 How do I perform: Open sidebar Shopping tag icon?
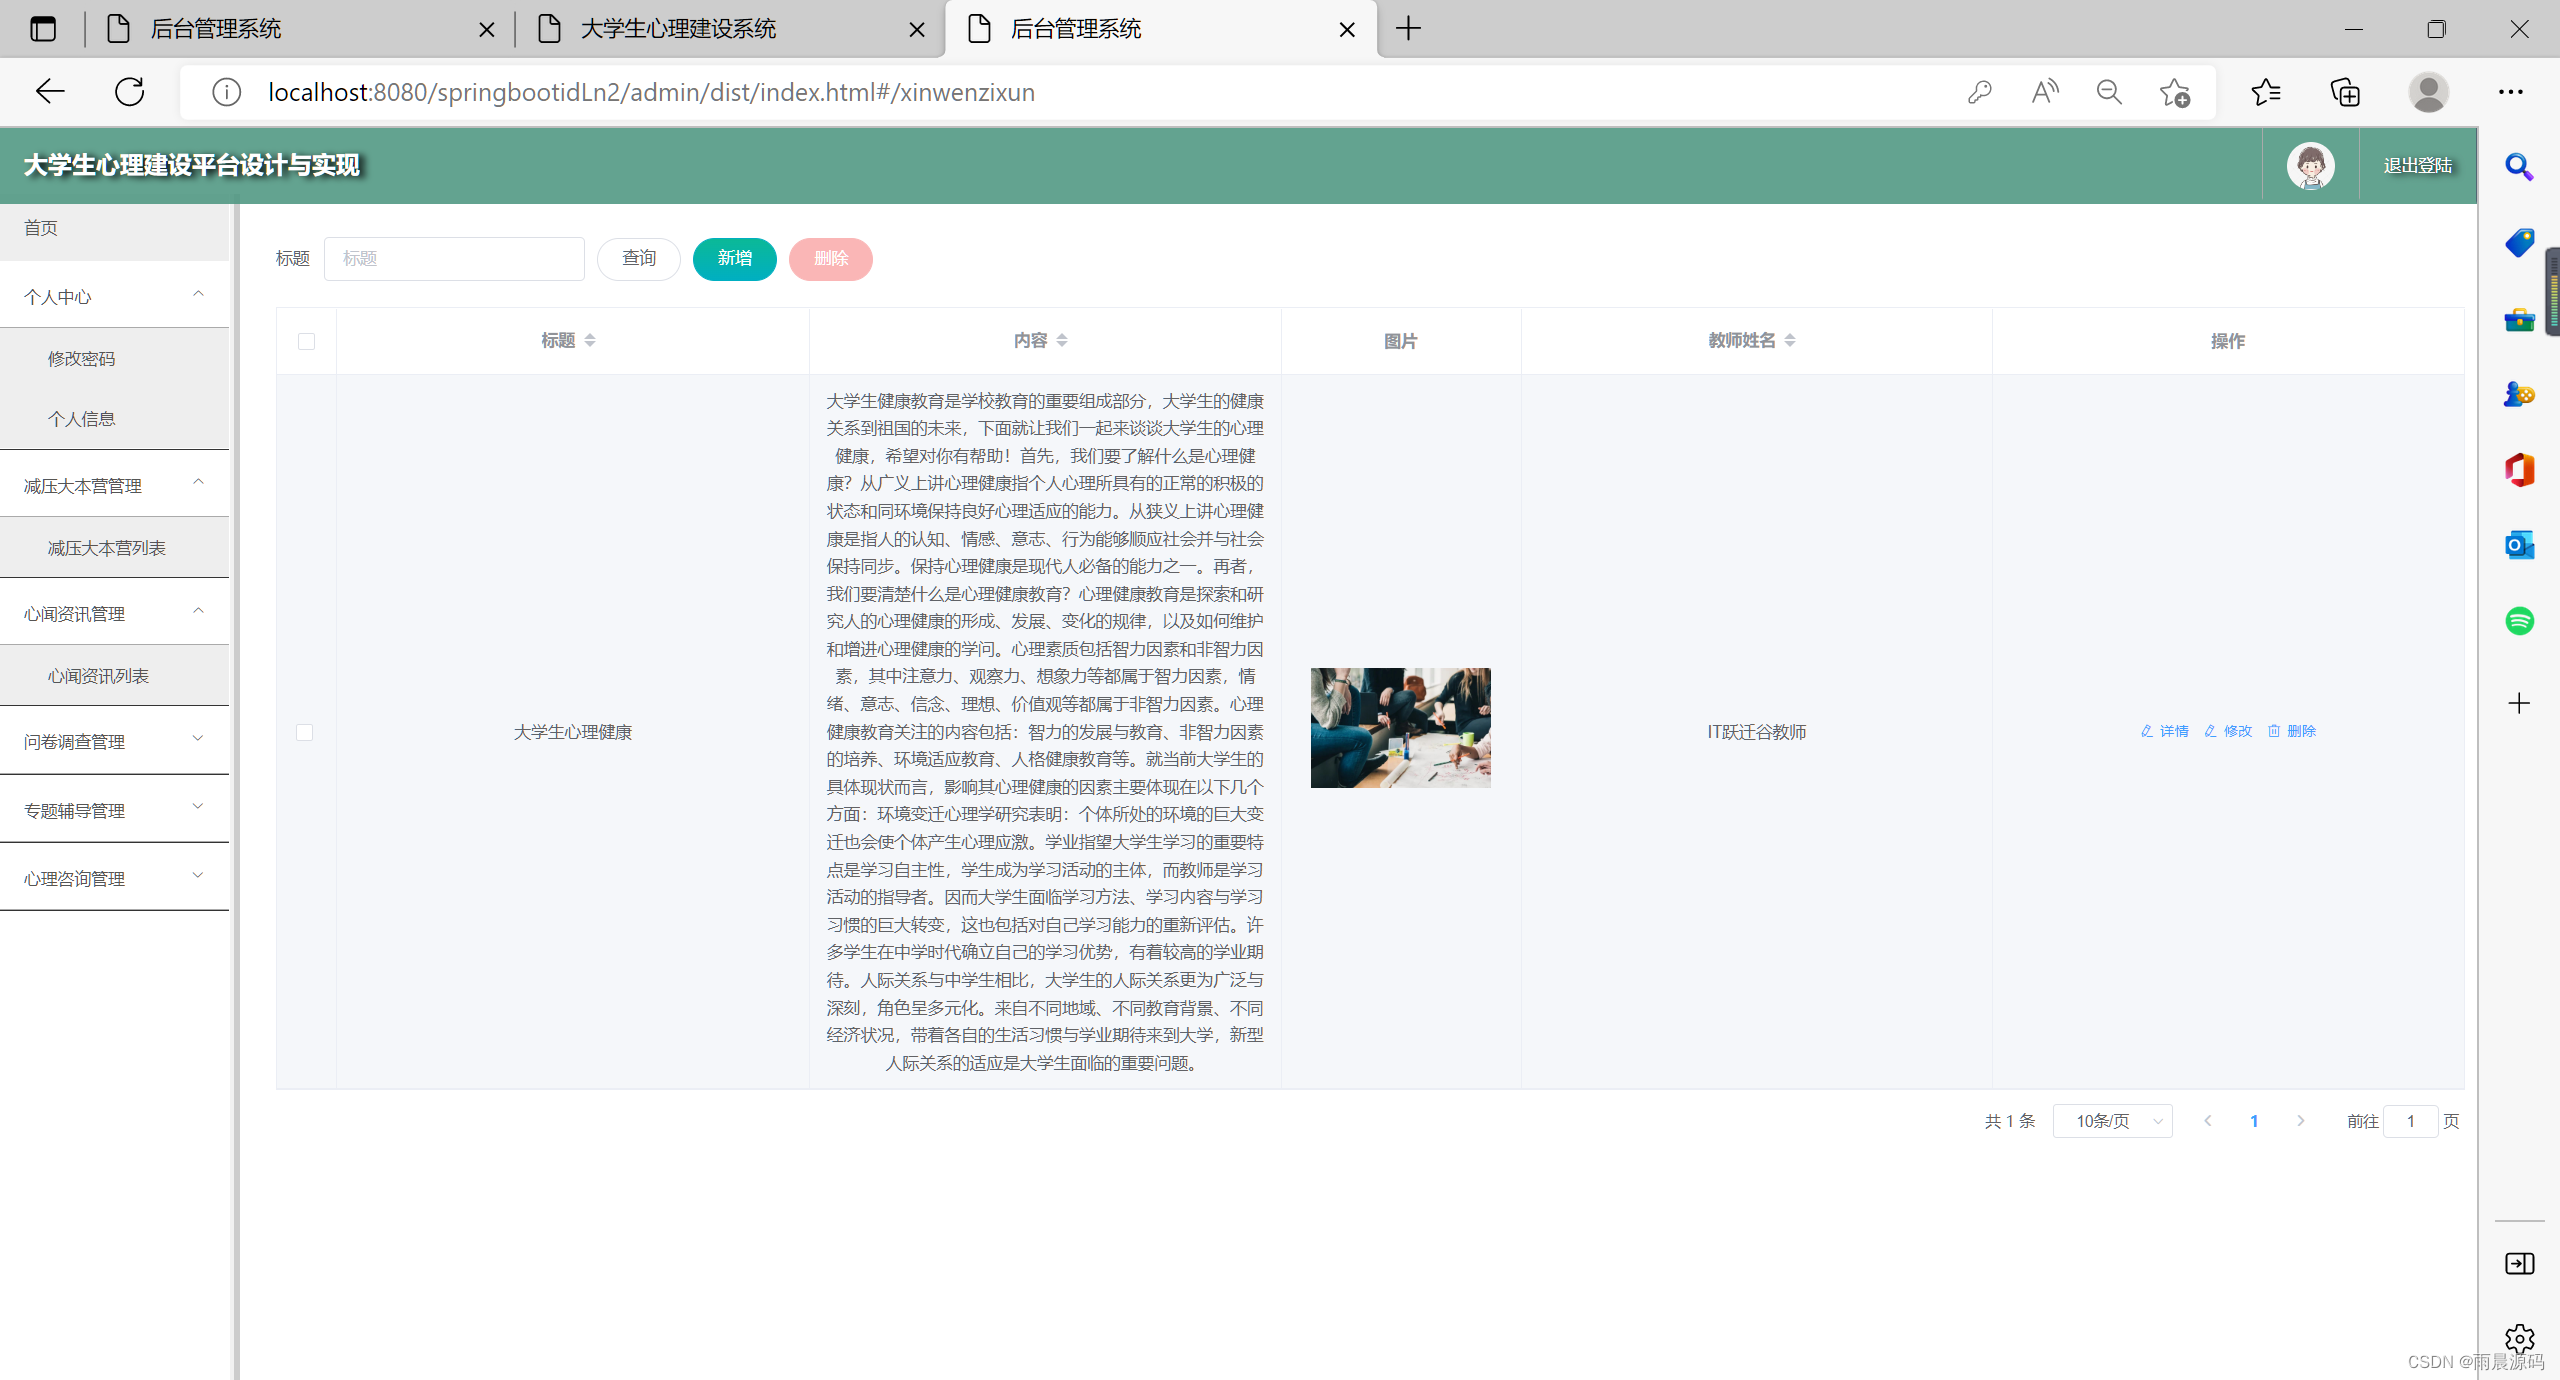[x=2519, y=242]
